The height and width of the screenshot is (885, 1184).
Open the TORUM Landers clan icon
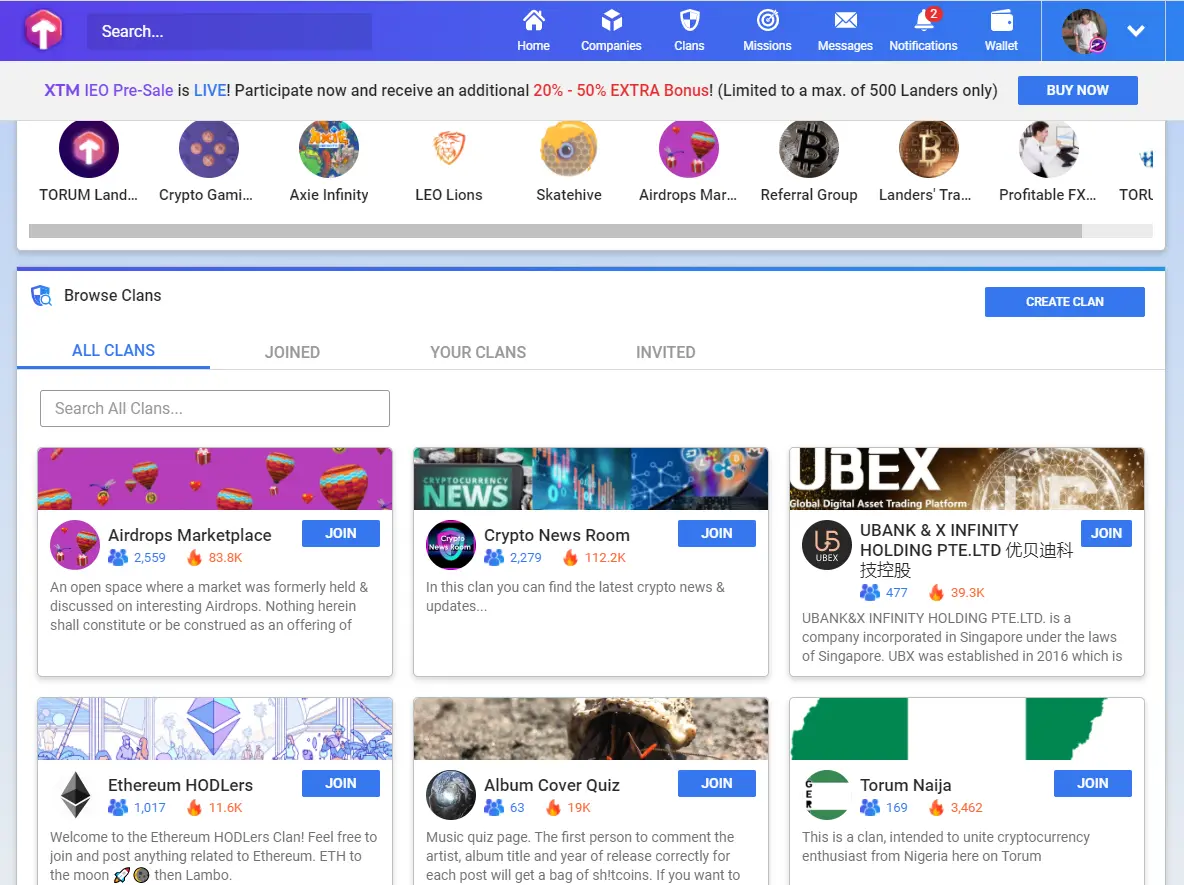88,149
